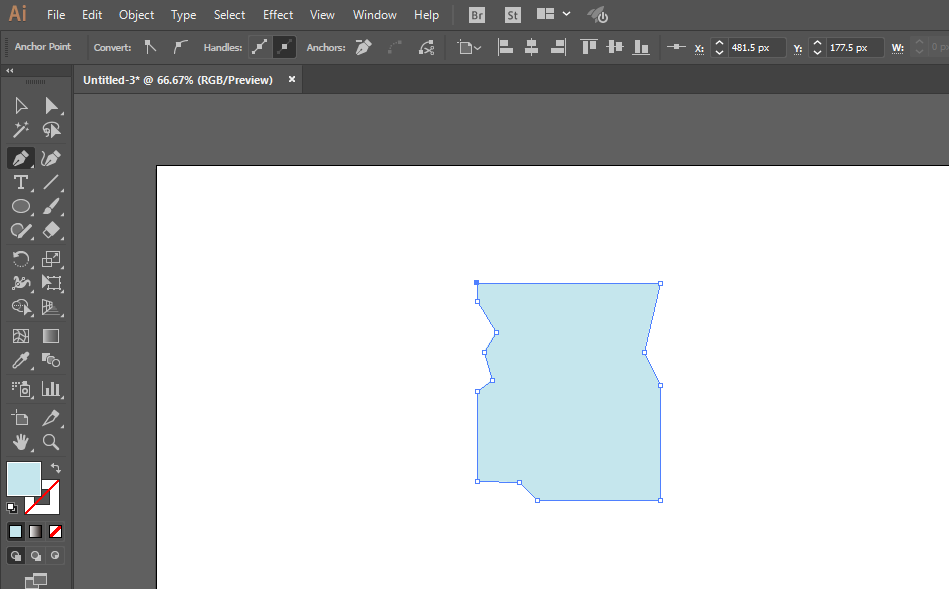Select the Perspective Grid tool
The width and height of the screenshot is (949, 589).
tap(51, 307)
